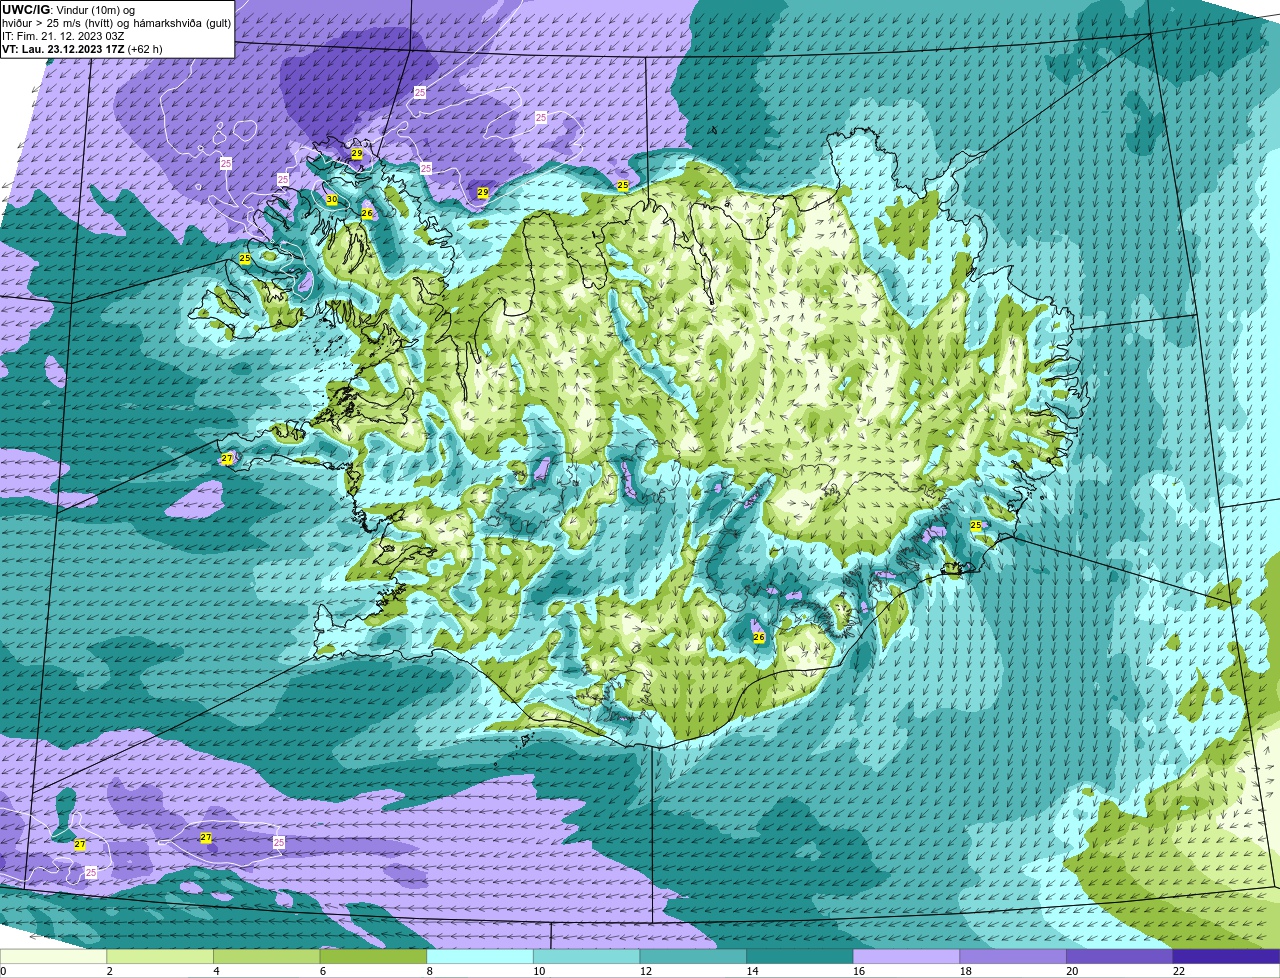The image size is (1280, 978).
Task: Click the green 4–6 m/s legend swatch
Action: [x=267, y=956]
